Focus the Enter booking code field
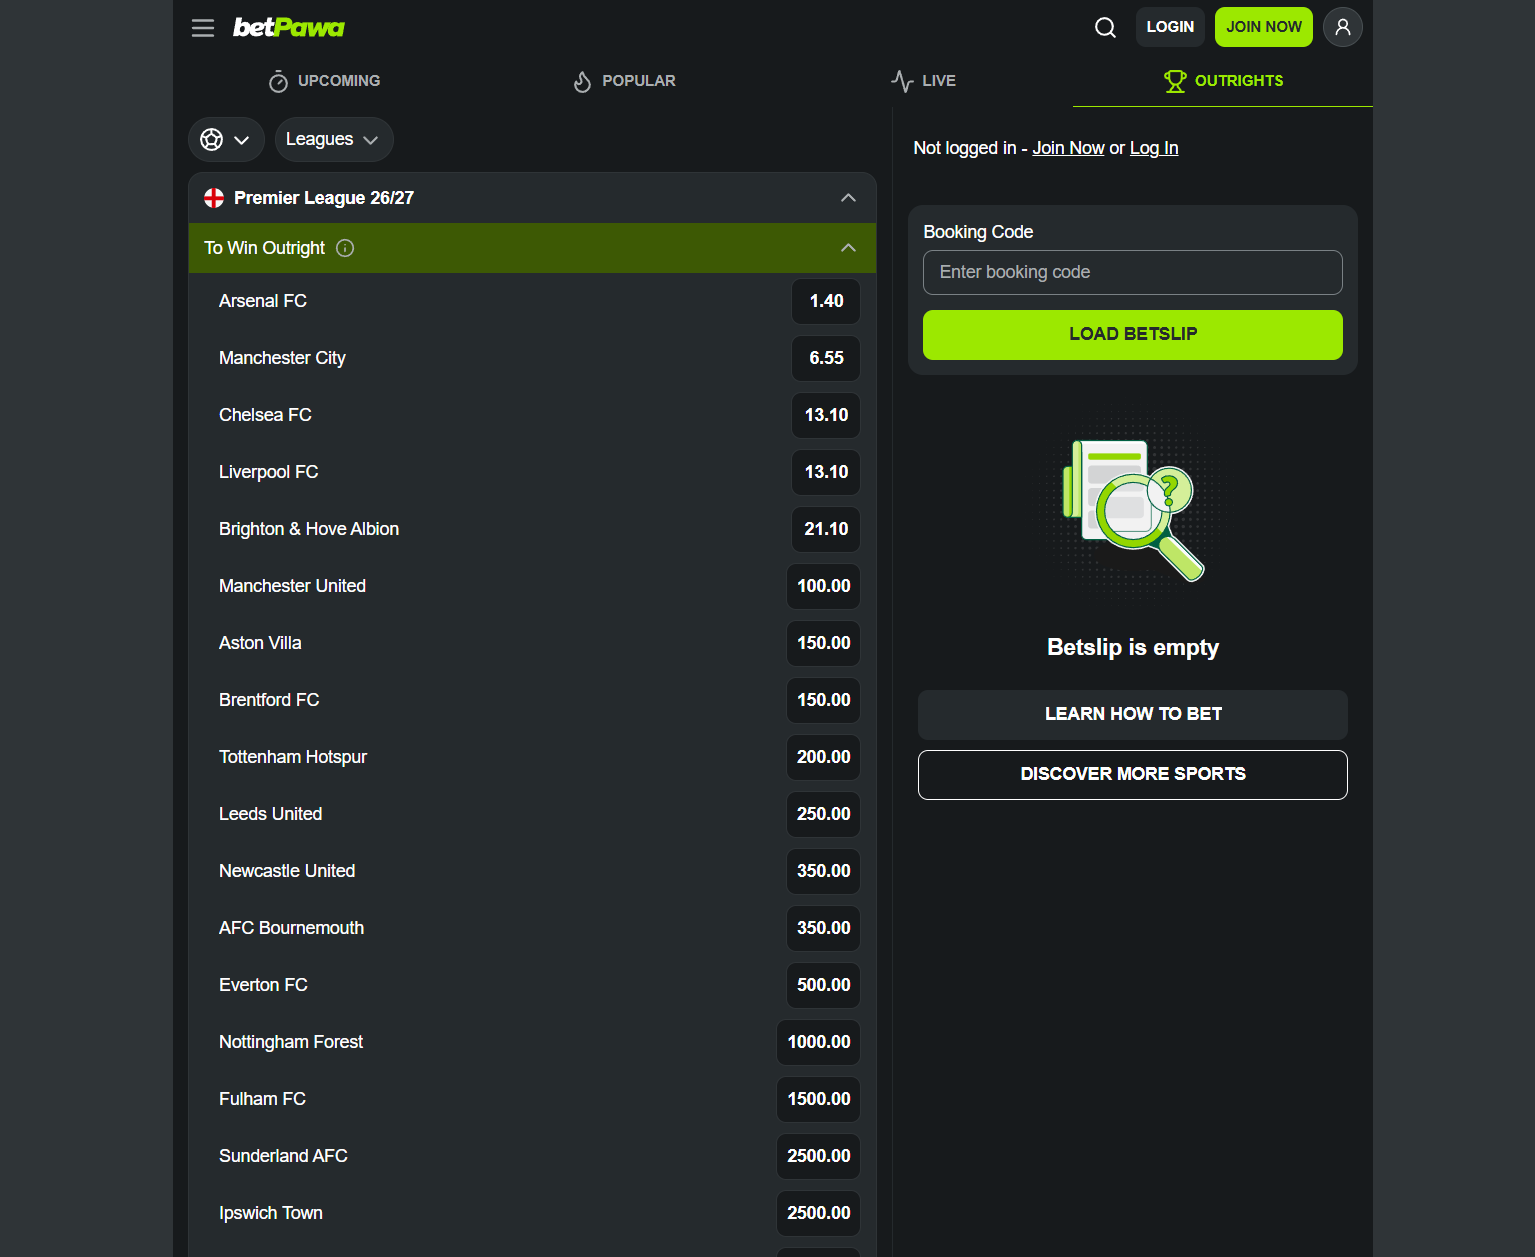 (x=1133, y=272)
